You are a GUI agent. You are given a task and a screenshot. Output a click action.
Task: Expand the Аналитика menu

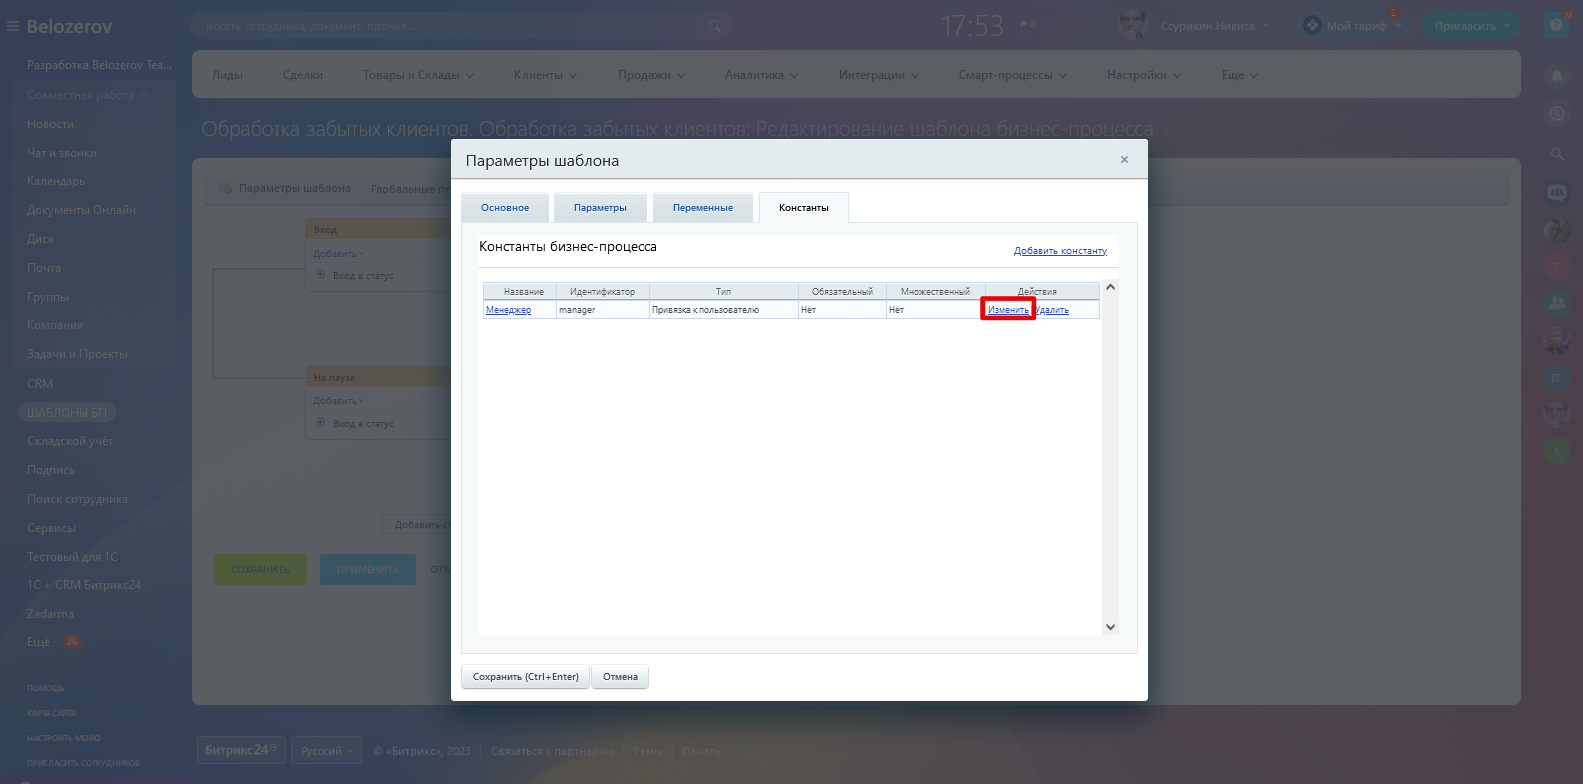761,75
